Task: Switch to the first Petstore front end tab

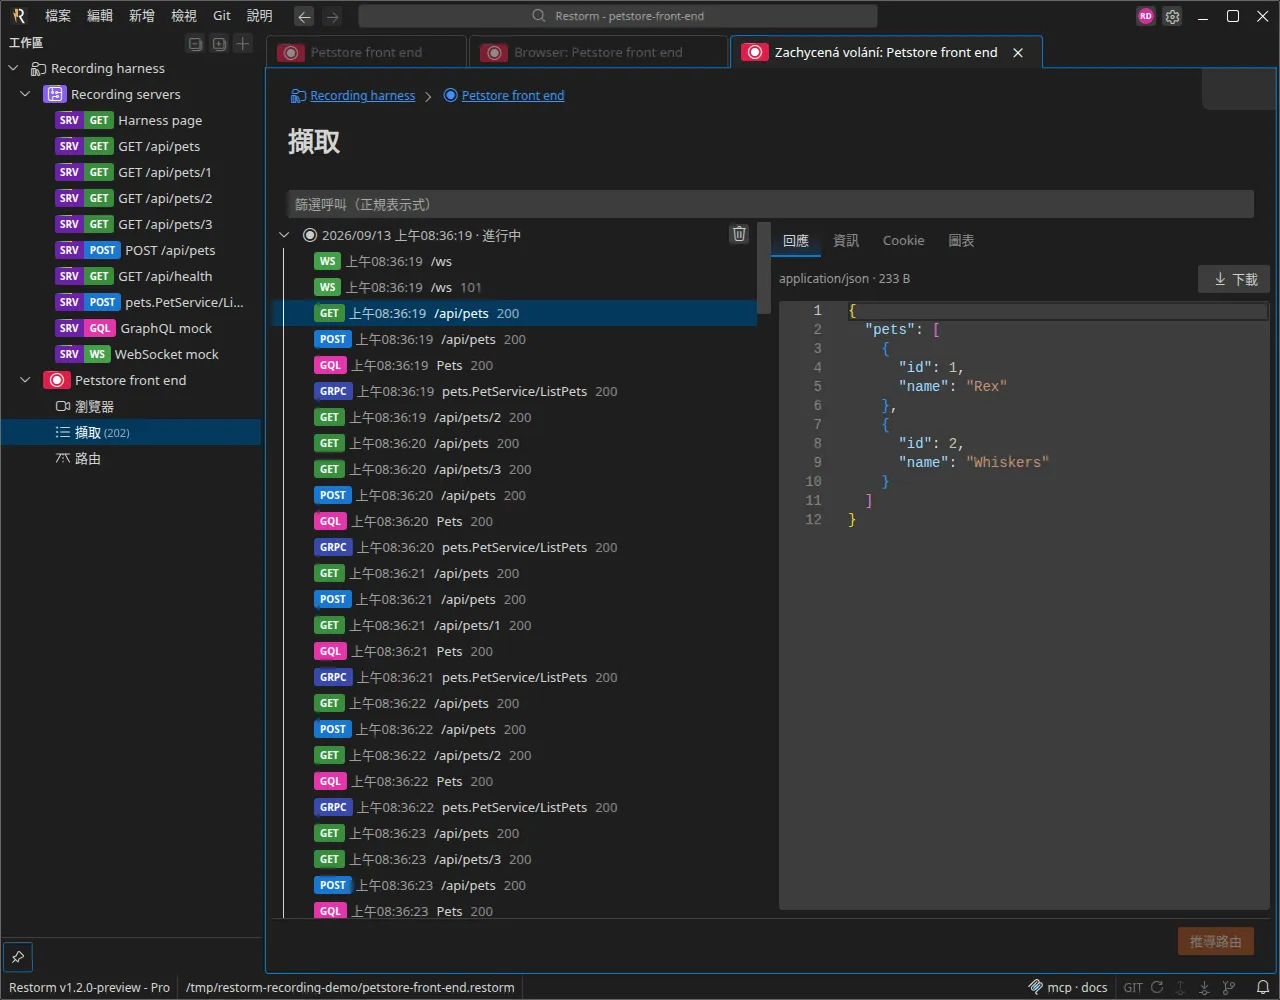Action: click(x=366, y=53)
